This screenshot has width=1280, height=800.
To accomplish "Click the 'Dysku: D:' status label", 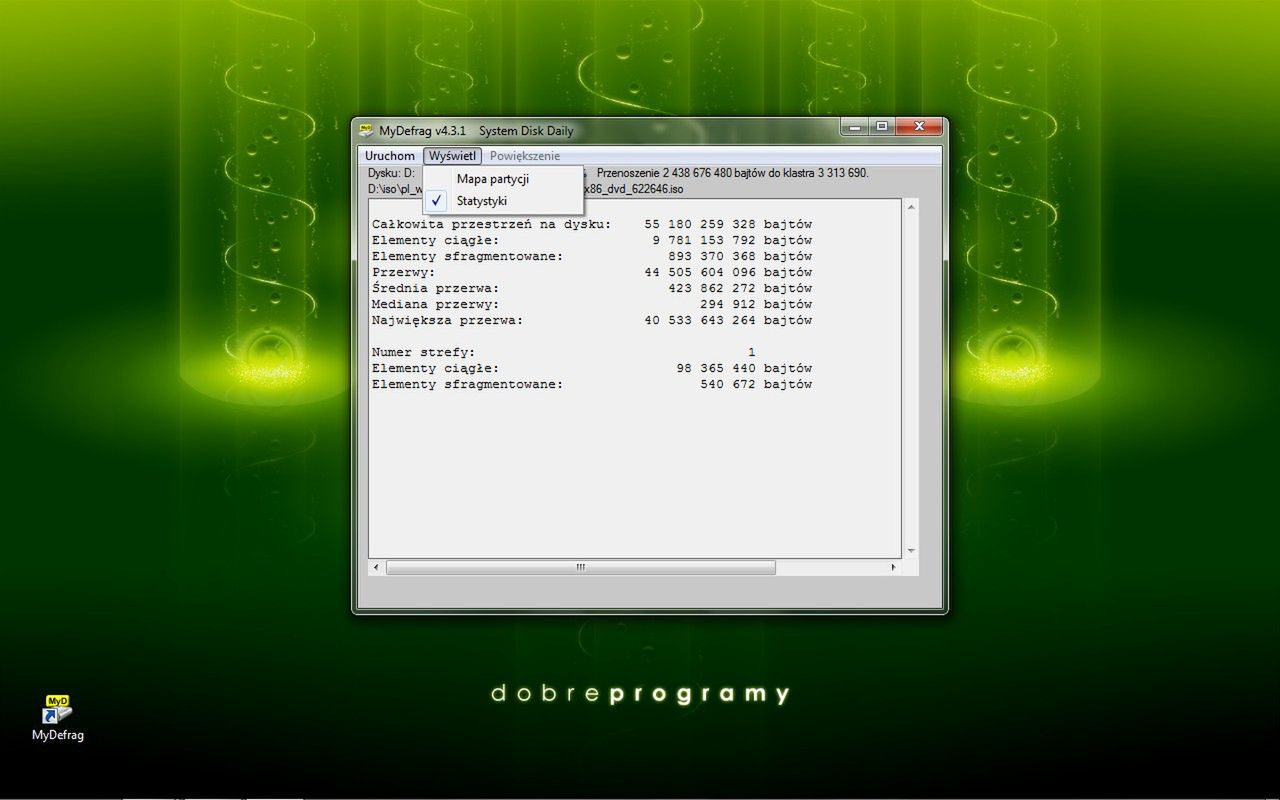I will click(x=391, y=173).
